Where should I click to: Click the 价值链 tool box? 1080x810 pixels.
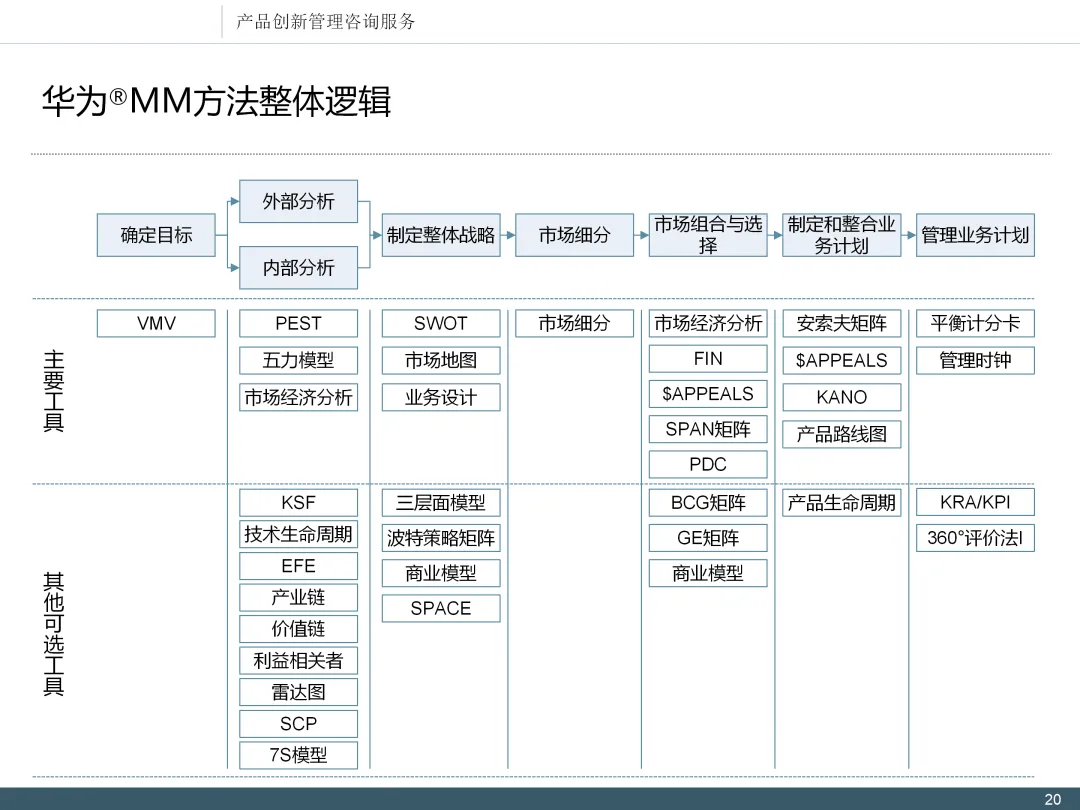[298, 629]
